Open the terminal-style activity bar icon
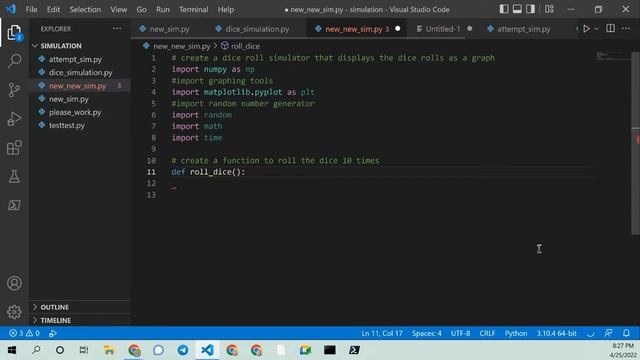The width and height of the screenshot is (640, 360). pos(14,205)
